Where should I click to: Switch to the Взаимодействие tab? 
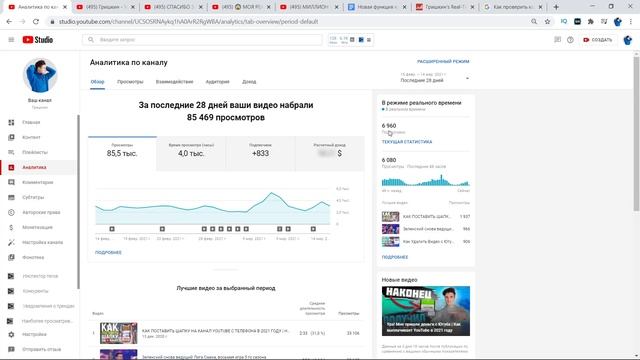point(174,82)
